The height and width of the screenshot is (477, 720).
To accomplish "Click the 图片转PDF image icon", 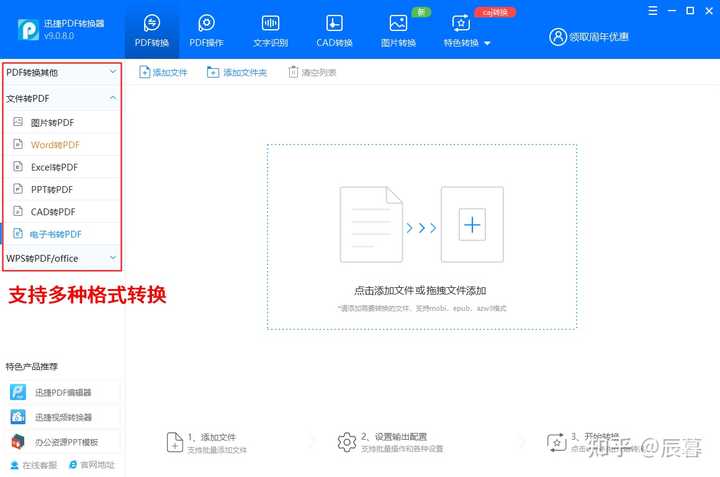I will coord(18,122).
